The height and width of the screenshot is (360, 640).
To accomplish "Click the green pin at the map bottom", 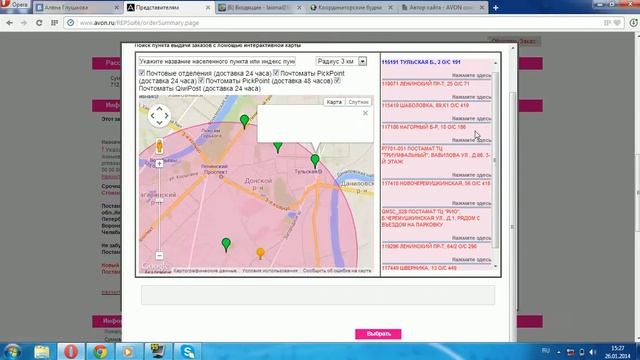I will [x=226, y=244].
